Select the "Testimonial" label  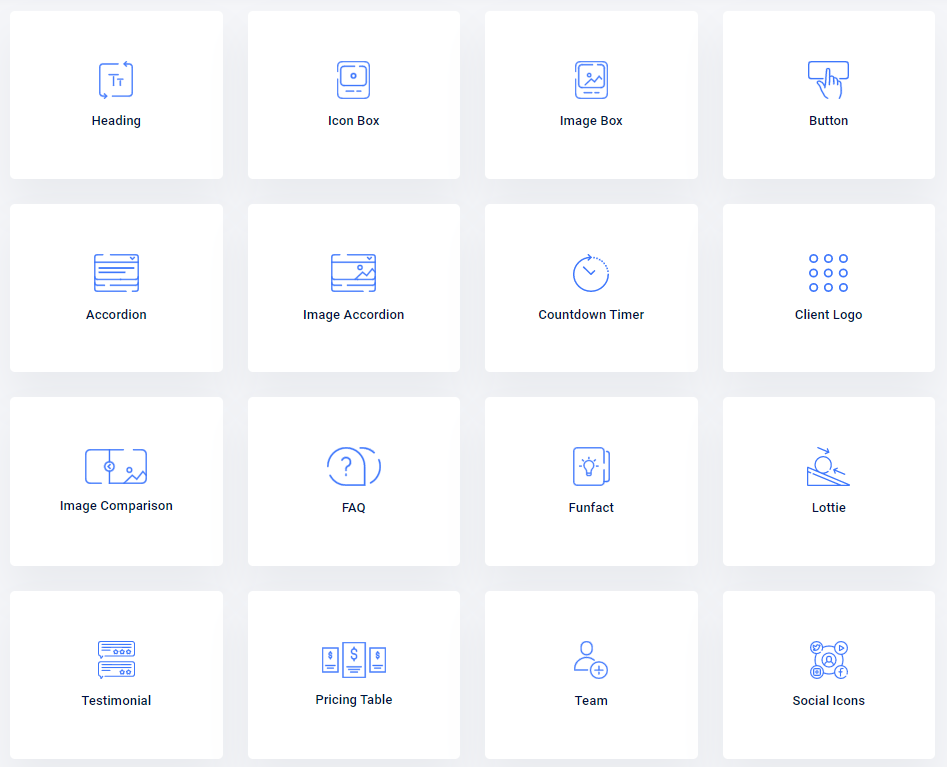(116, 701)
